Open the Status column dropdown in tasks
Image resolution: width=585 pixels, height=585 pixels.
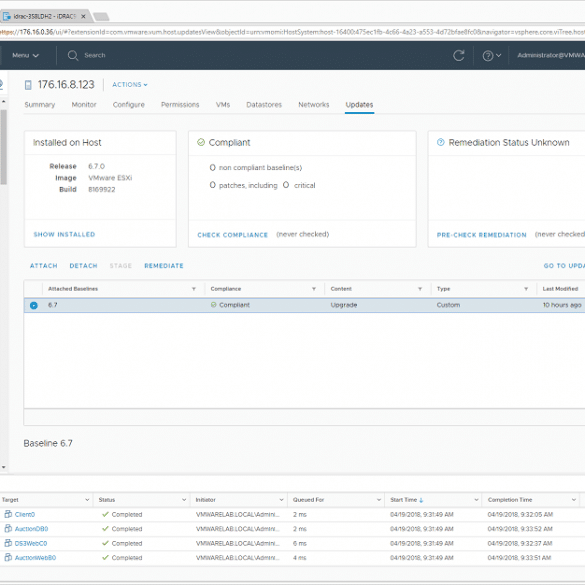coord(184,500)
